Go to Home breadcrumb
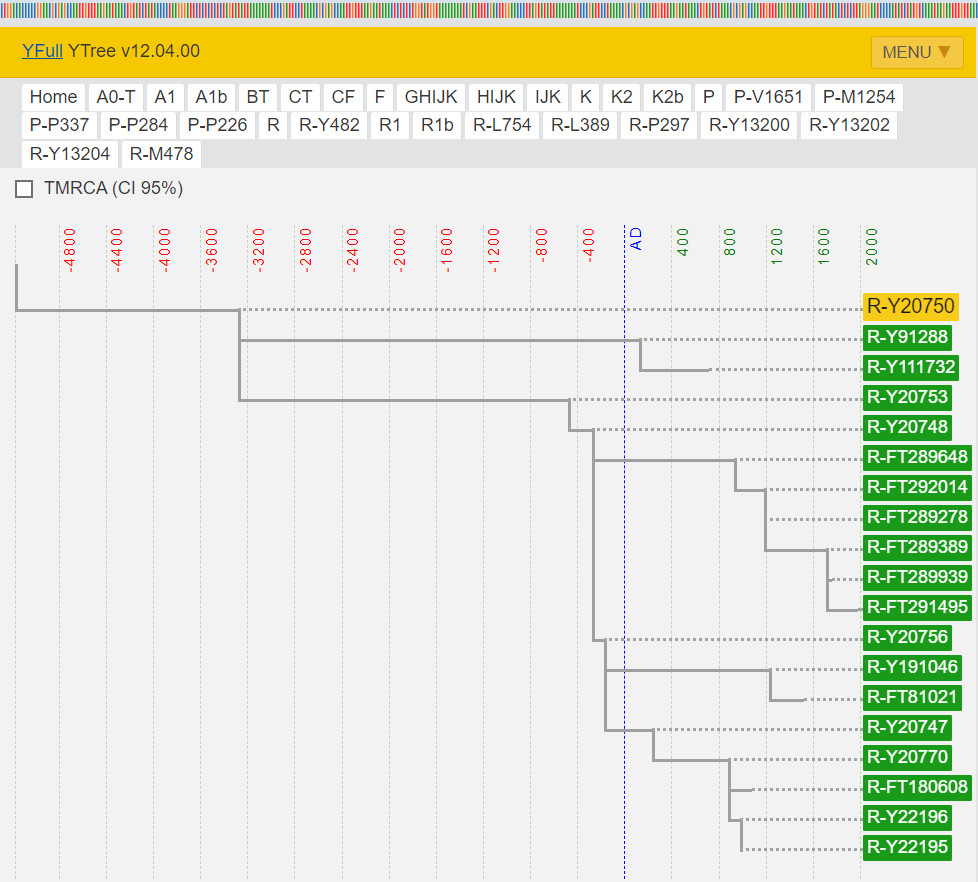The height and width of the screenshot is (882, 978). point(53,97)
